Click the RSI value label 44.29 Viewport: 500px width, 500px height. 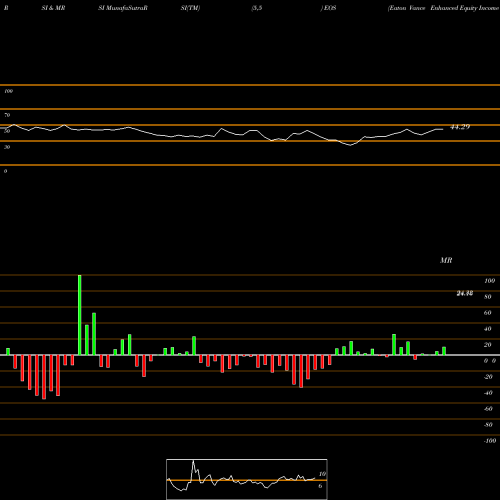tap(460, 127)
